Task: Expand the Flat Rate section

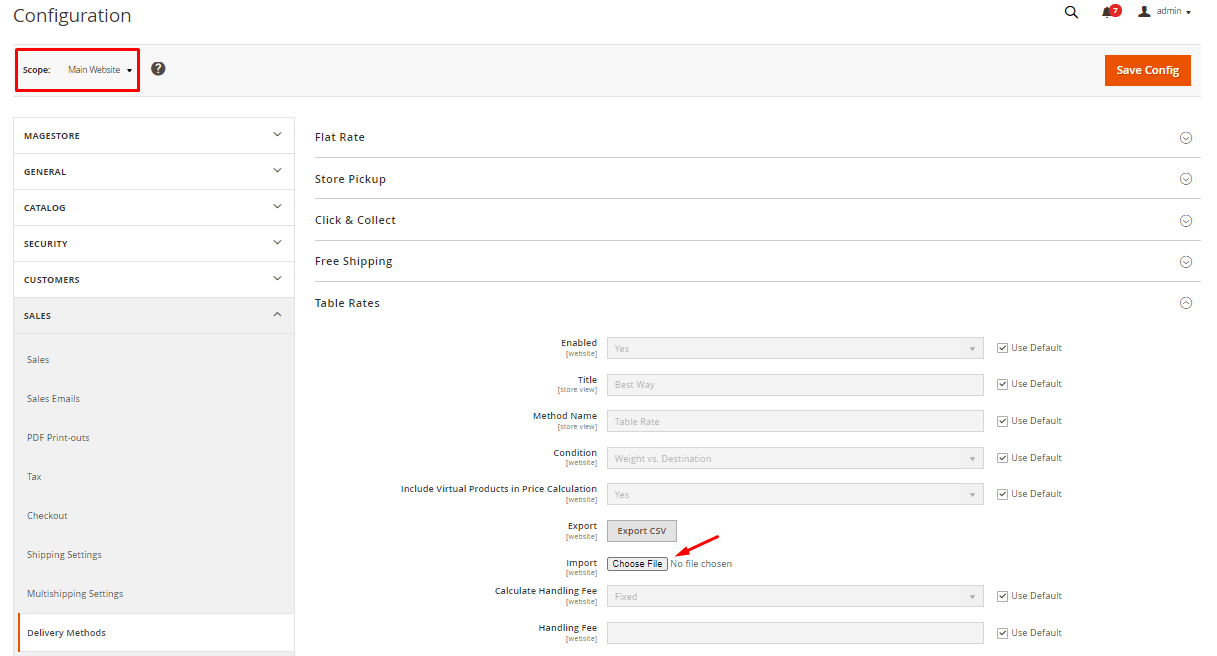Action: point(1186,137)
